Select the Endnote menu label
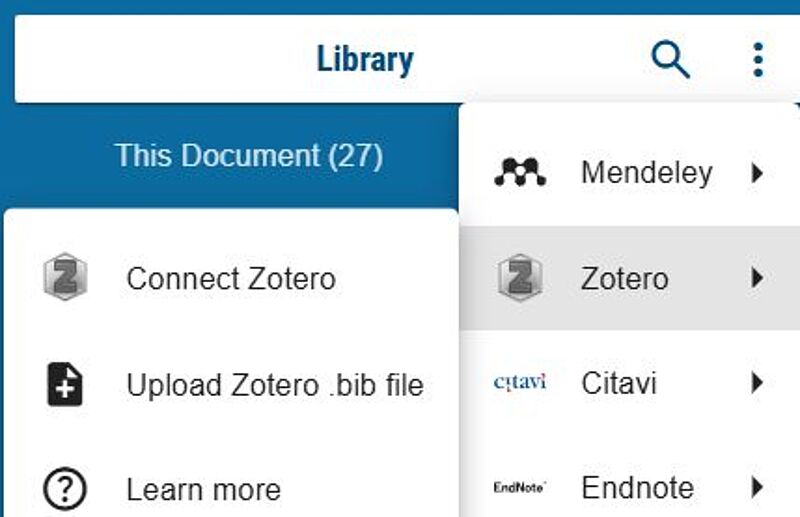The width and height of the screenshot is (800, 517). 637,488
